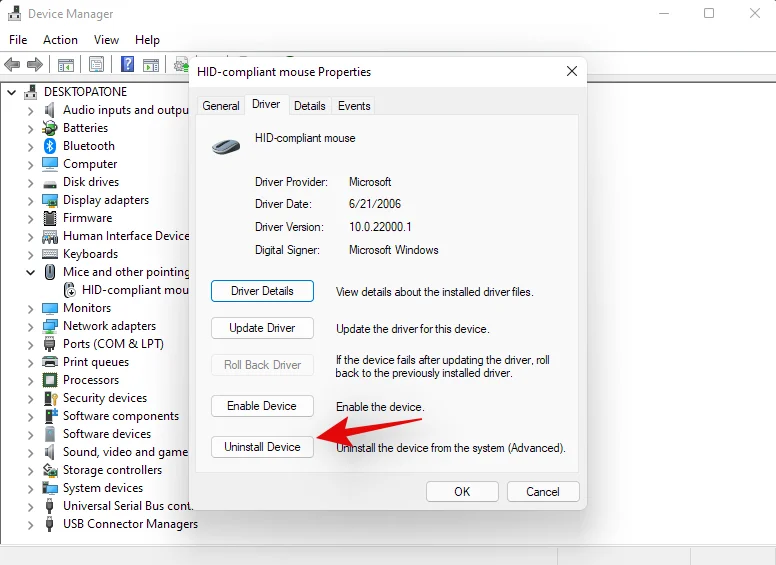This screenshot has width=776, height=565.
Task: Expand the Software devices category
Action: (x=30, y=435)
